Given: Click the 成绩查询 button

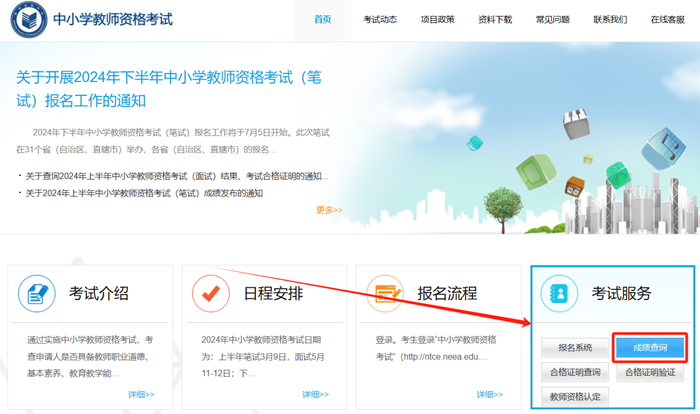Looking at the screenshot, I should pyautogui.click(x=650, y=348).
